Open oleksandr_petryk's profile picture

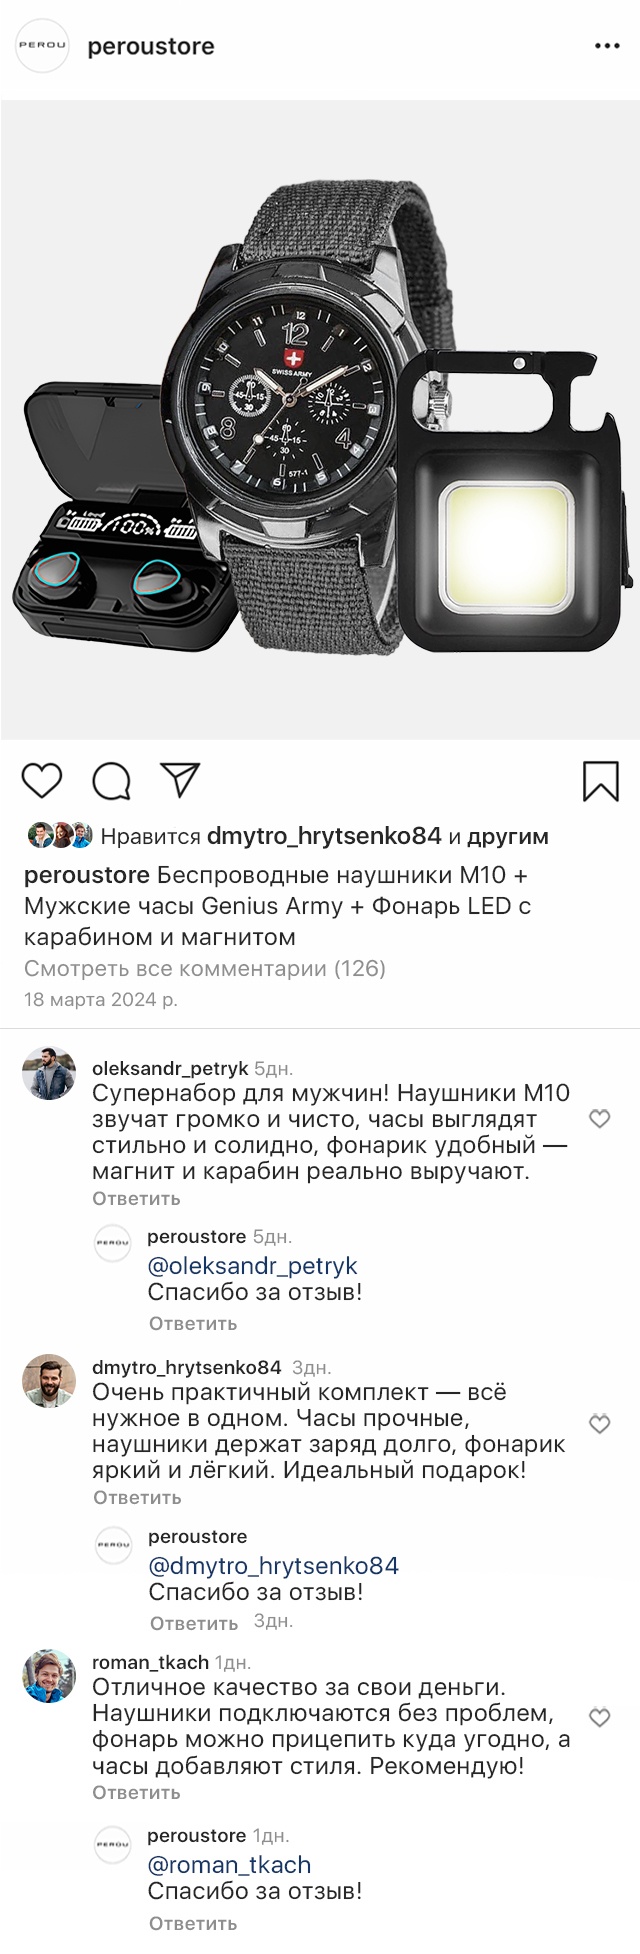pos(49,1074)
